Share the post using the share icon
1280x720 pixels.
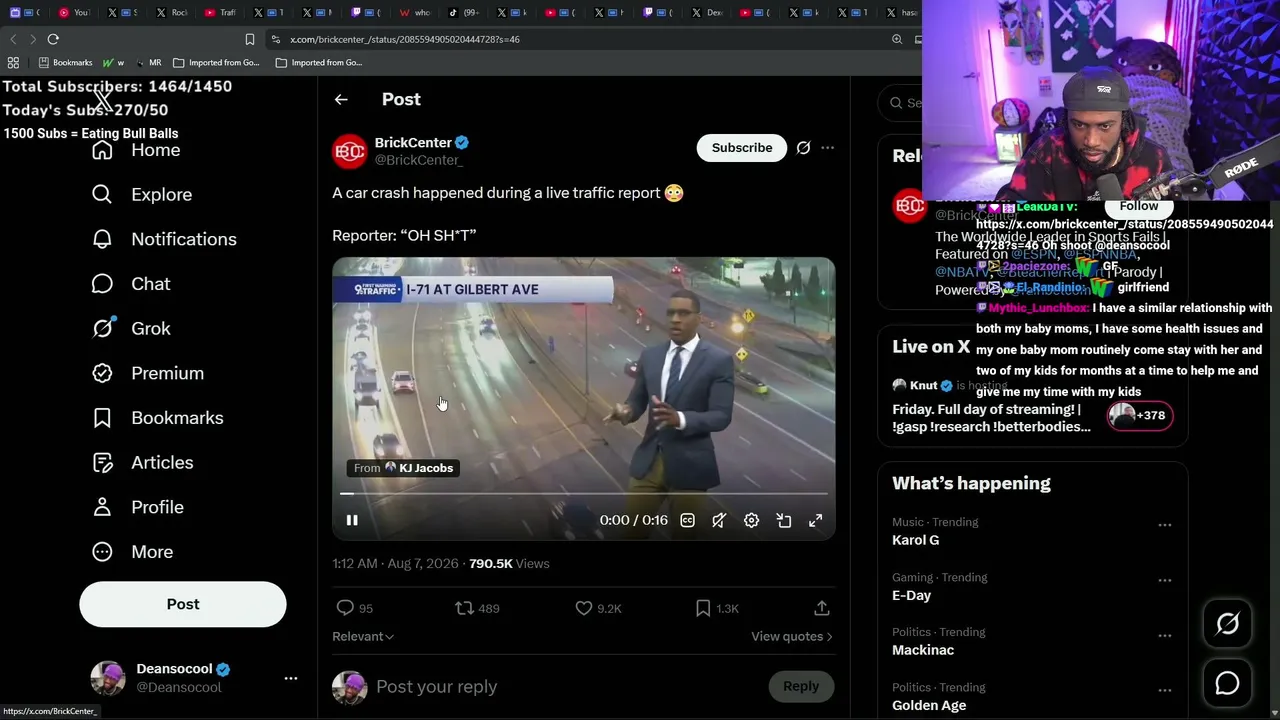tap(822, 608)
